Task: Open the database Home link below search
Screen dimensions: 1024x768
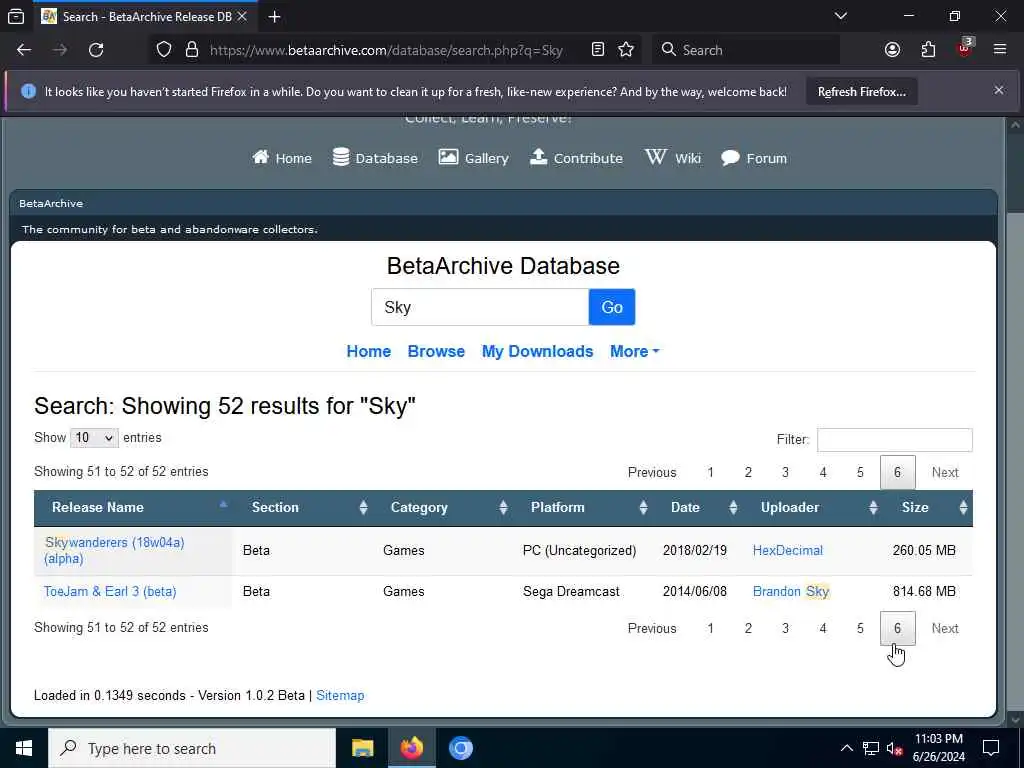Action: click(368, 351)
